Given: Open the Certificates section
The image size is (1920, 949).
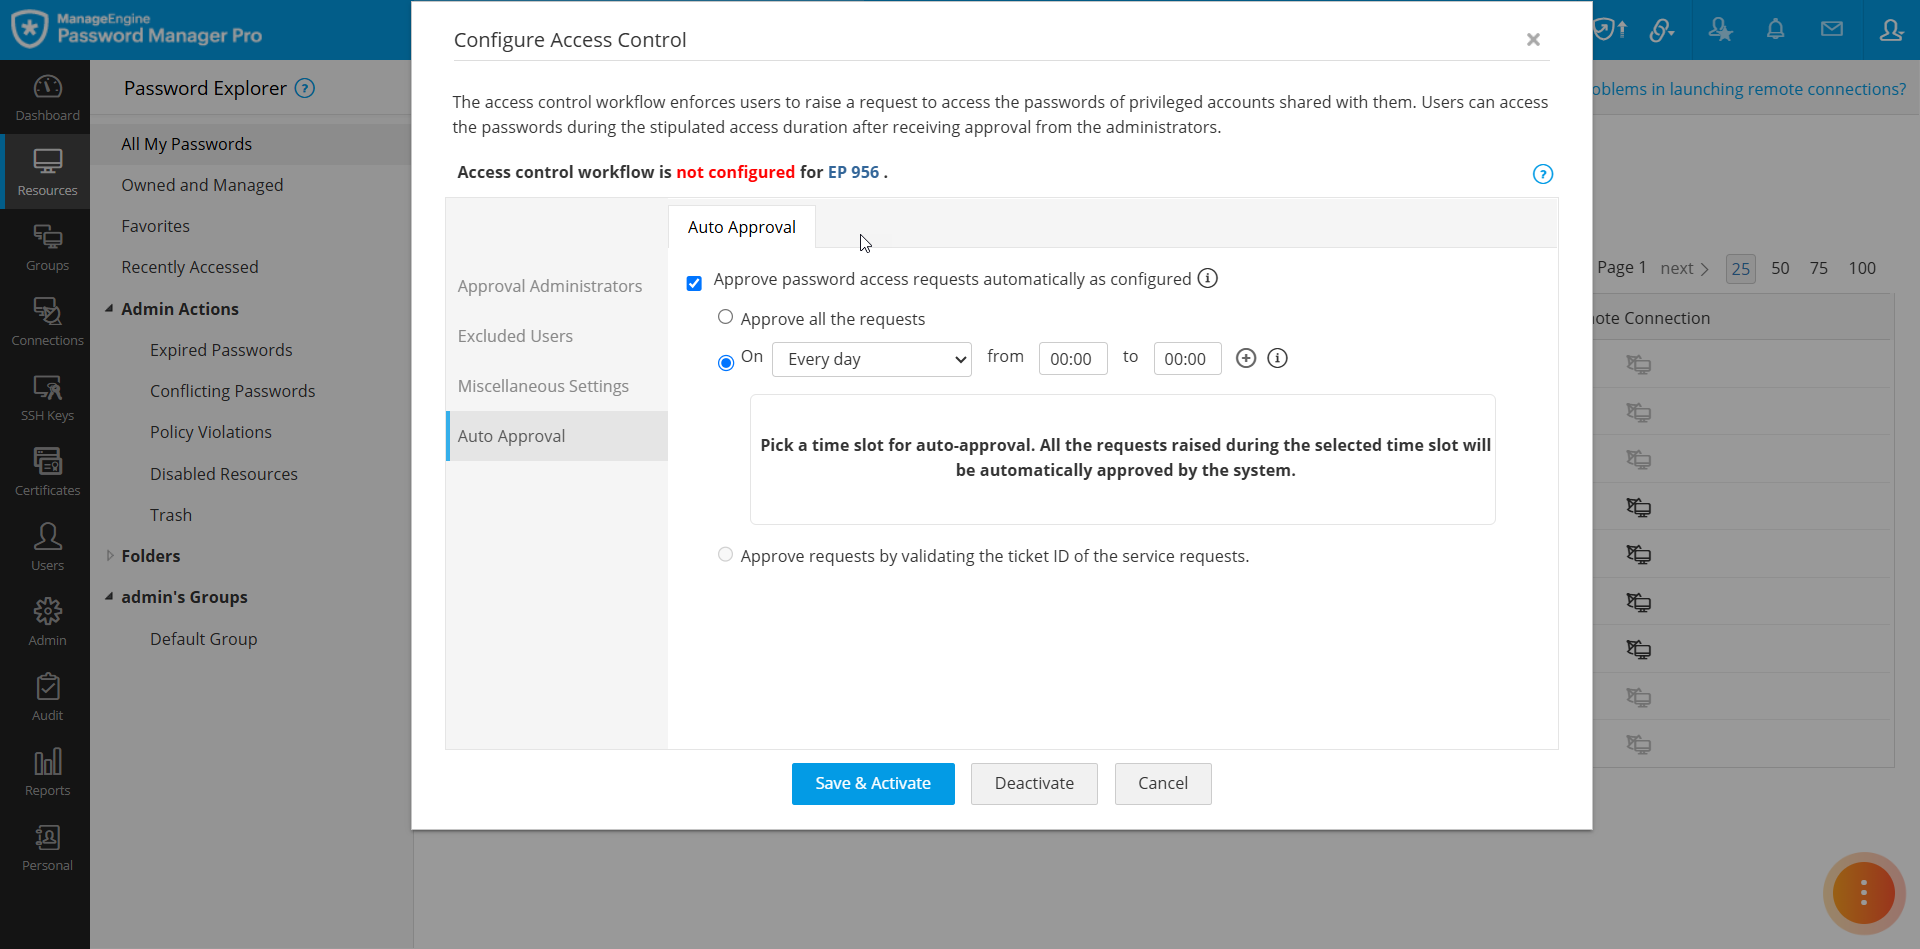Looking at the screenshot, I should coord(46,470).
